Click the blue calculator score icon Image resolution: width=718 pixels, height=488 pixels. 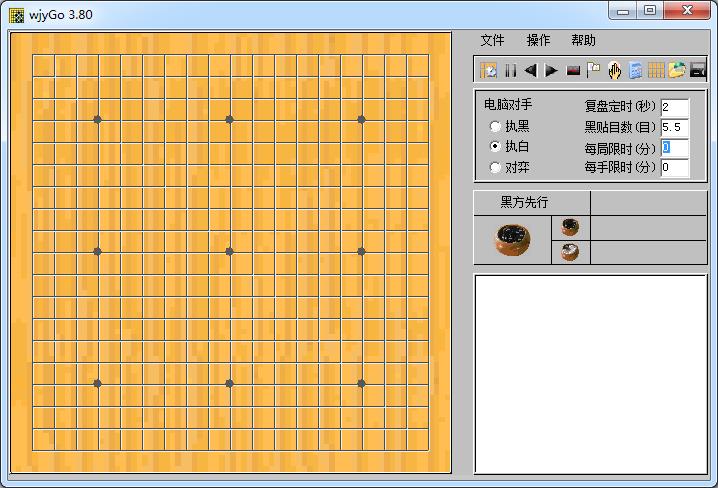[x=635, y=70]
